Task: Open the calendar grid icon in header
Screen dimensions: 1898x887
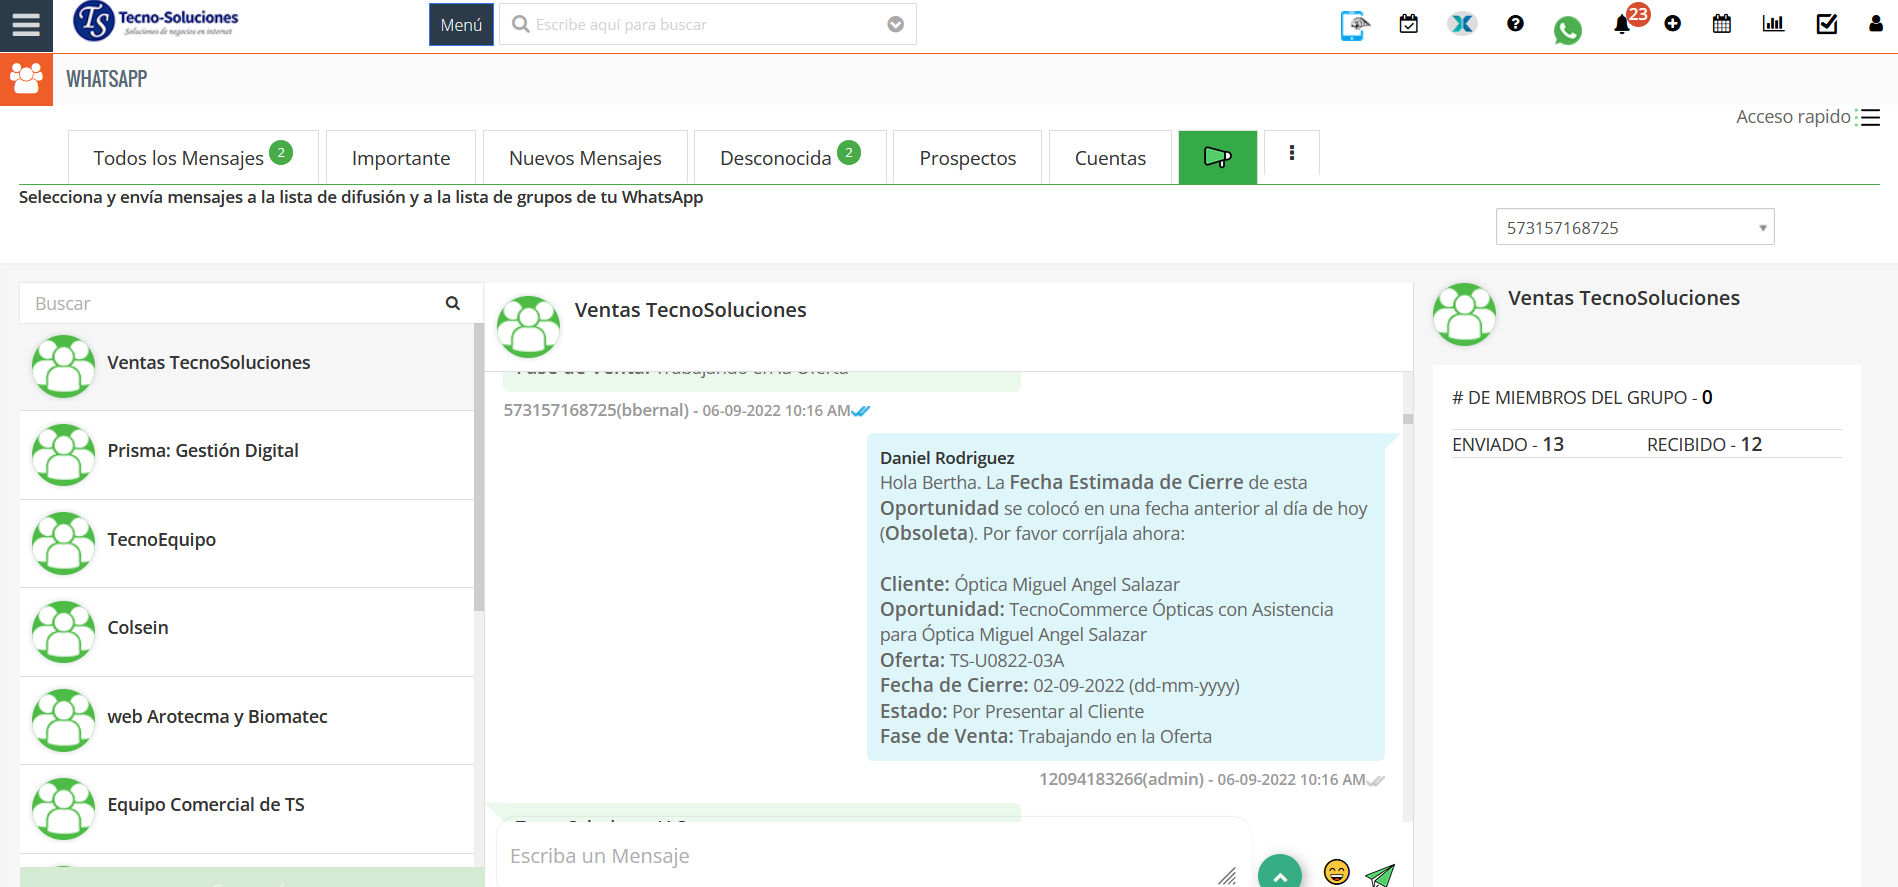Action: pyautogui.click(x=1722, y=24)
